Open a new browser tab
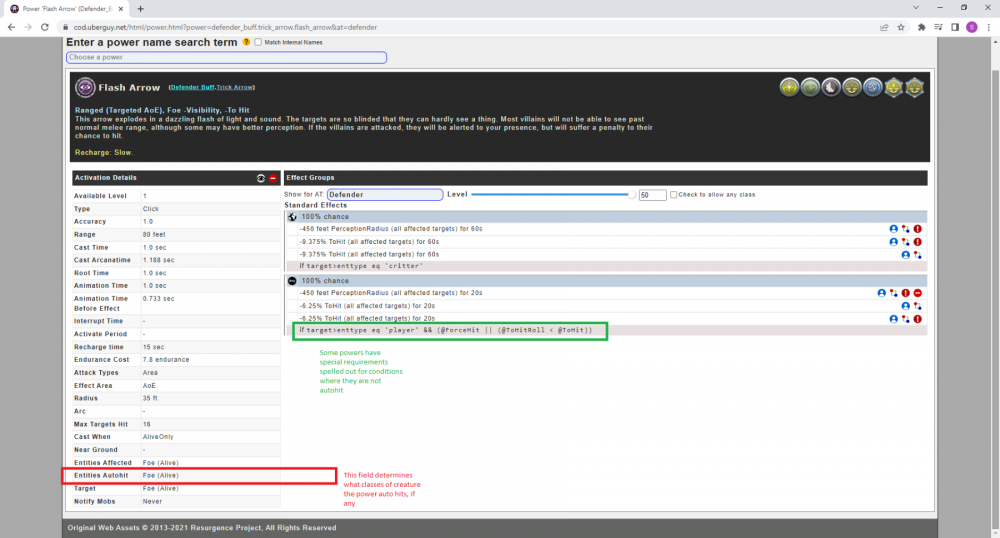The height and width of the screenshot is (538, 1000). (140, 8)
